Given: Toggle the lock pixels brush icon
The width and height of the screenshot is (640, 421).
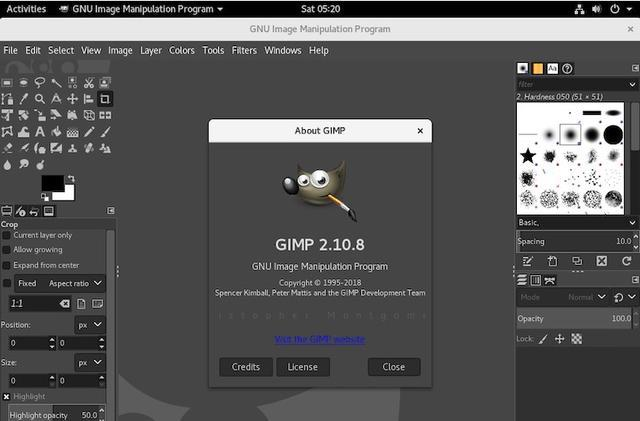Looking at the screenshot, I should [x=543, y=339].
